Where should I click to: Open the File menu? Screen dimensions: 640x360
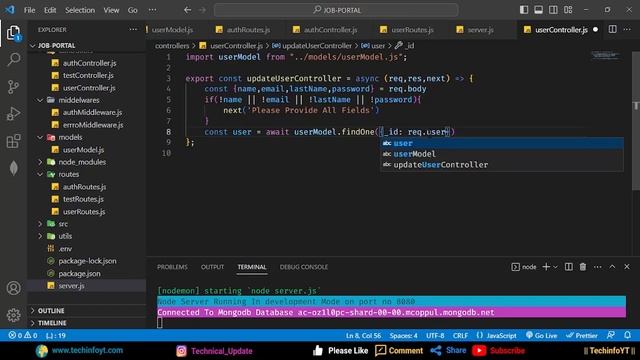click(29, 10)
